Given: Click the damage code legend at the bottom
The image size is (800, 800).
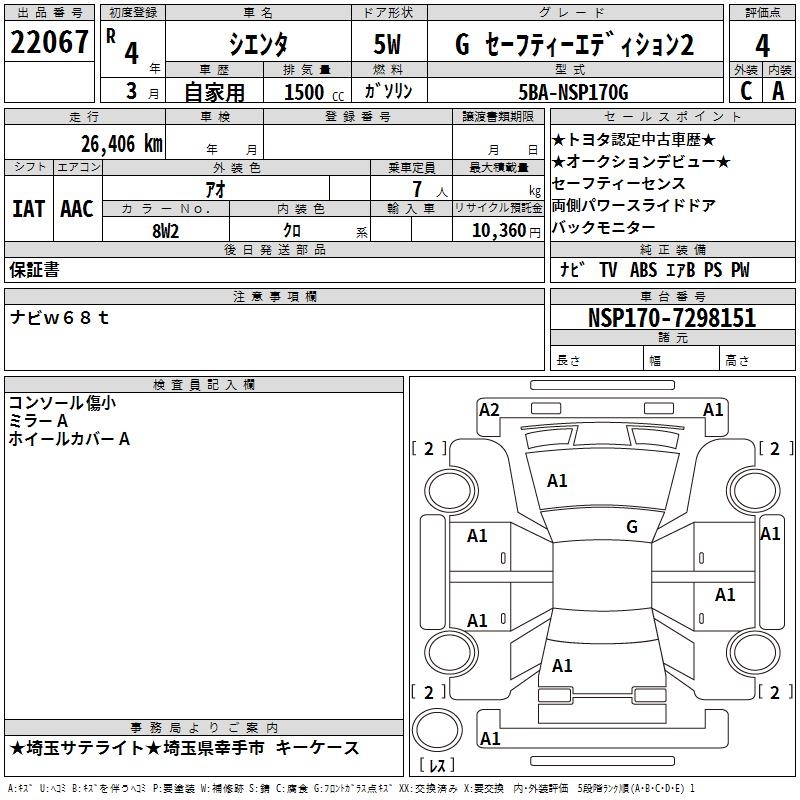Looking at the screenshot, I should tap(351, 788).
